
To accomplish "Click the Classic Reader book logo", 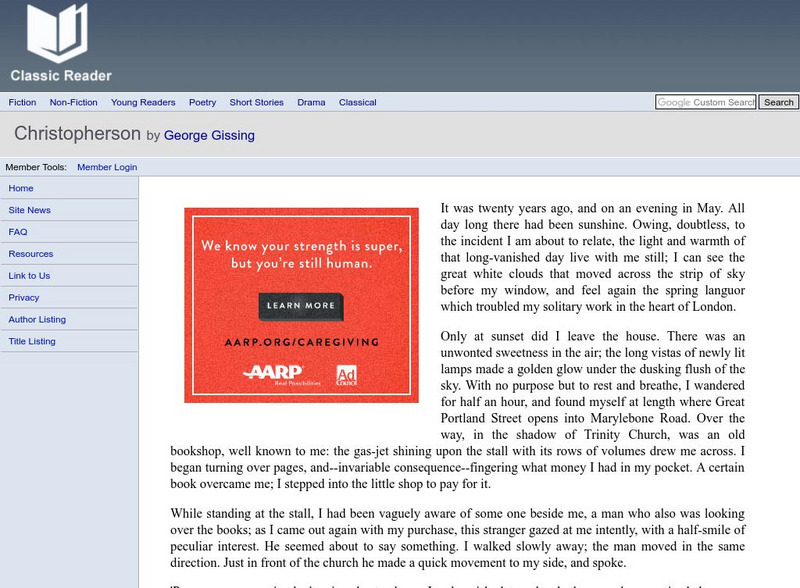I will (57, 33).
